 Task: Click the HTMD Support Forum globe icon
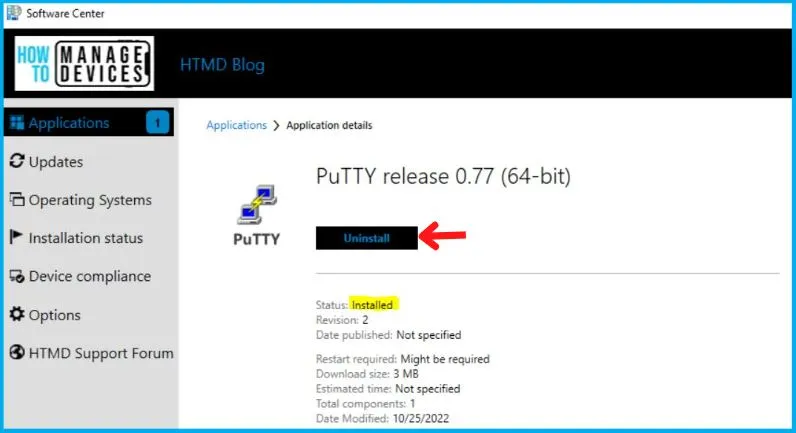click(x=17, y=352)
